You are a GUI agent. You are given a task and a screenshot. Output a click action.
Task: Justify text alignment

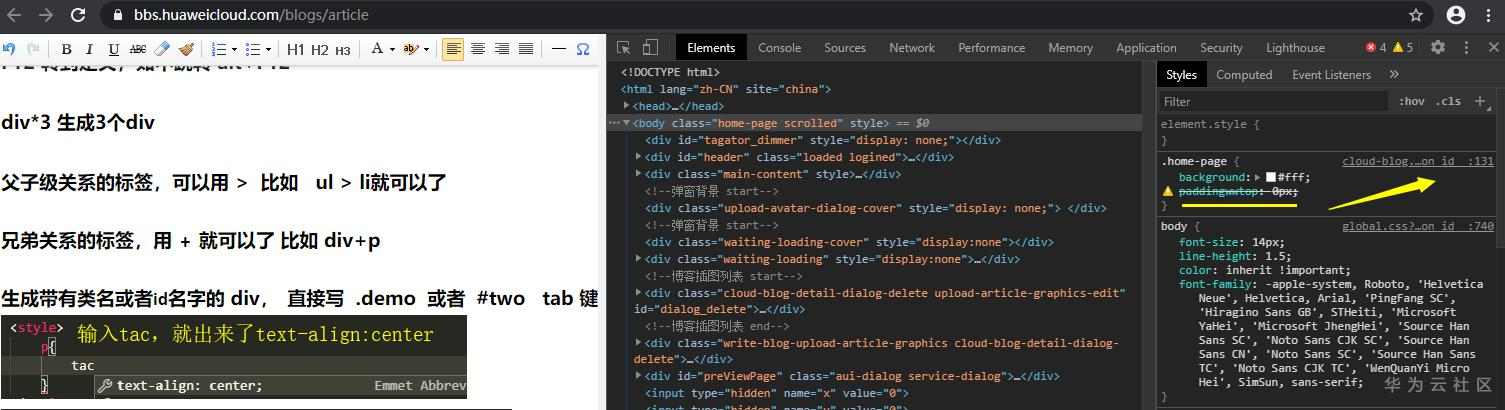point(526,49)
